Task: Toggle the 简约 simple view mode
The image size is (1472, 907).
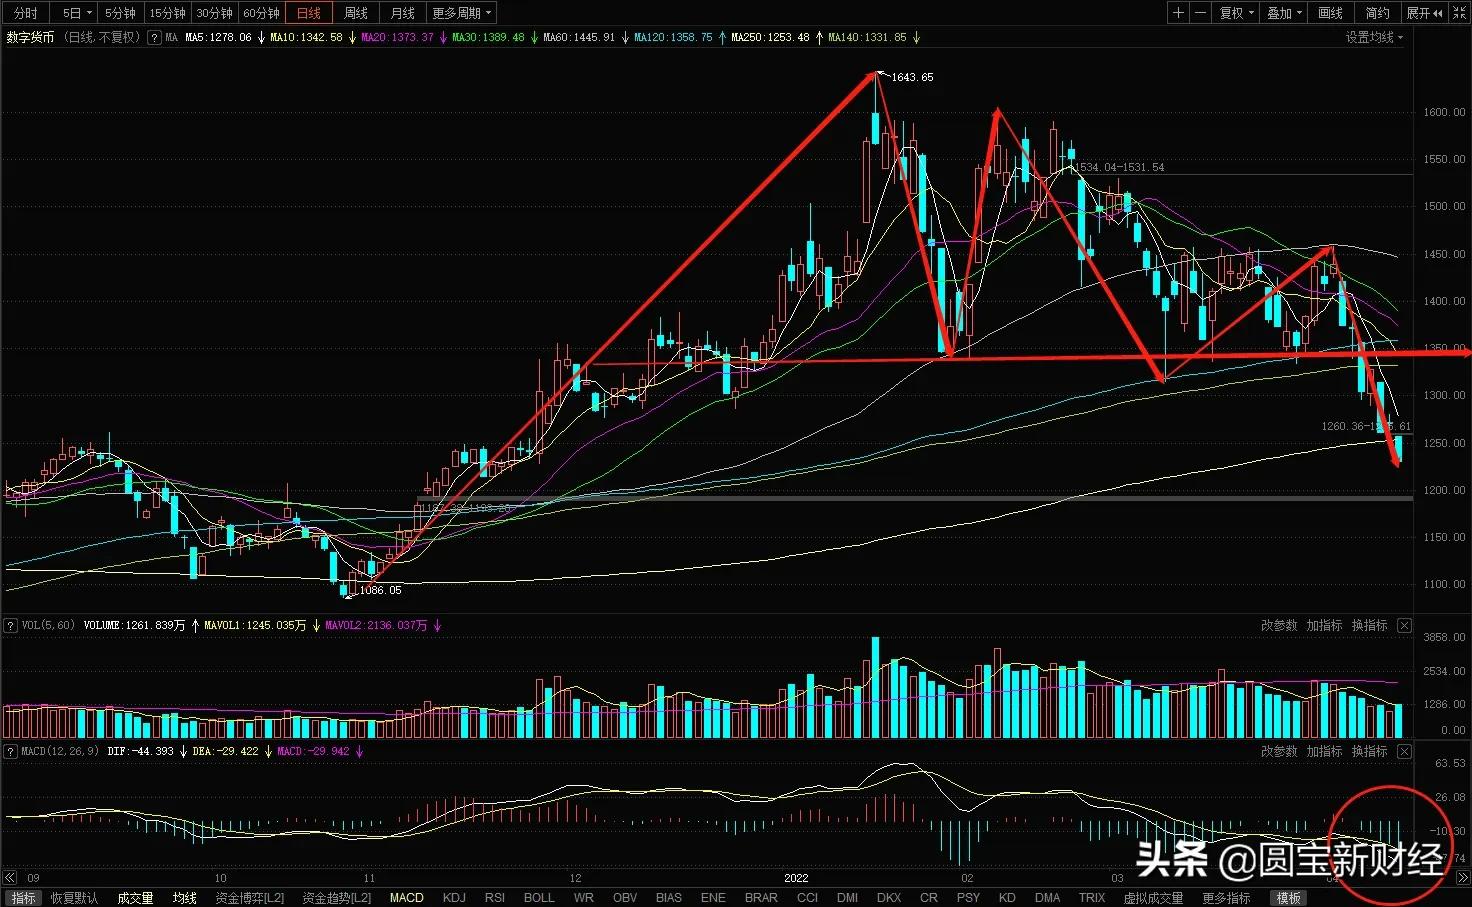Action: [1377, 13]
